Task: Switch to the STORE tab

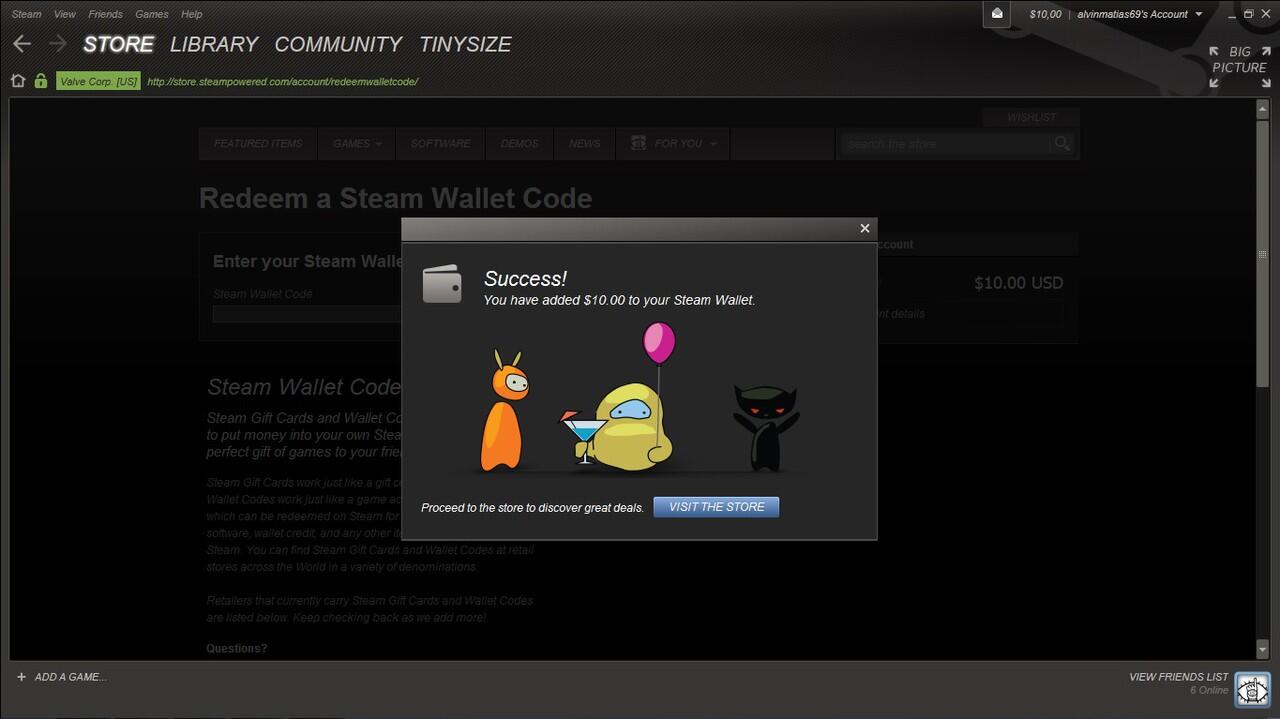Action: (118, 44)
